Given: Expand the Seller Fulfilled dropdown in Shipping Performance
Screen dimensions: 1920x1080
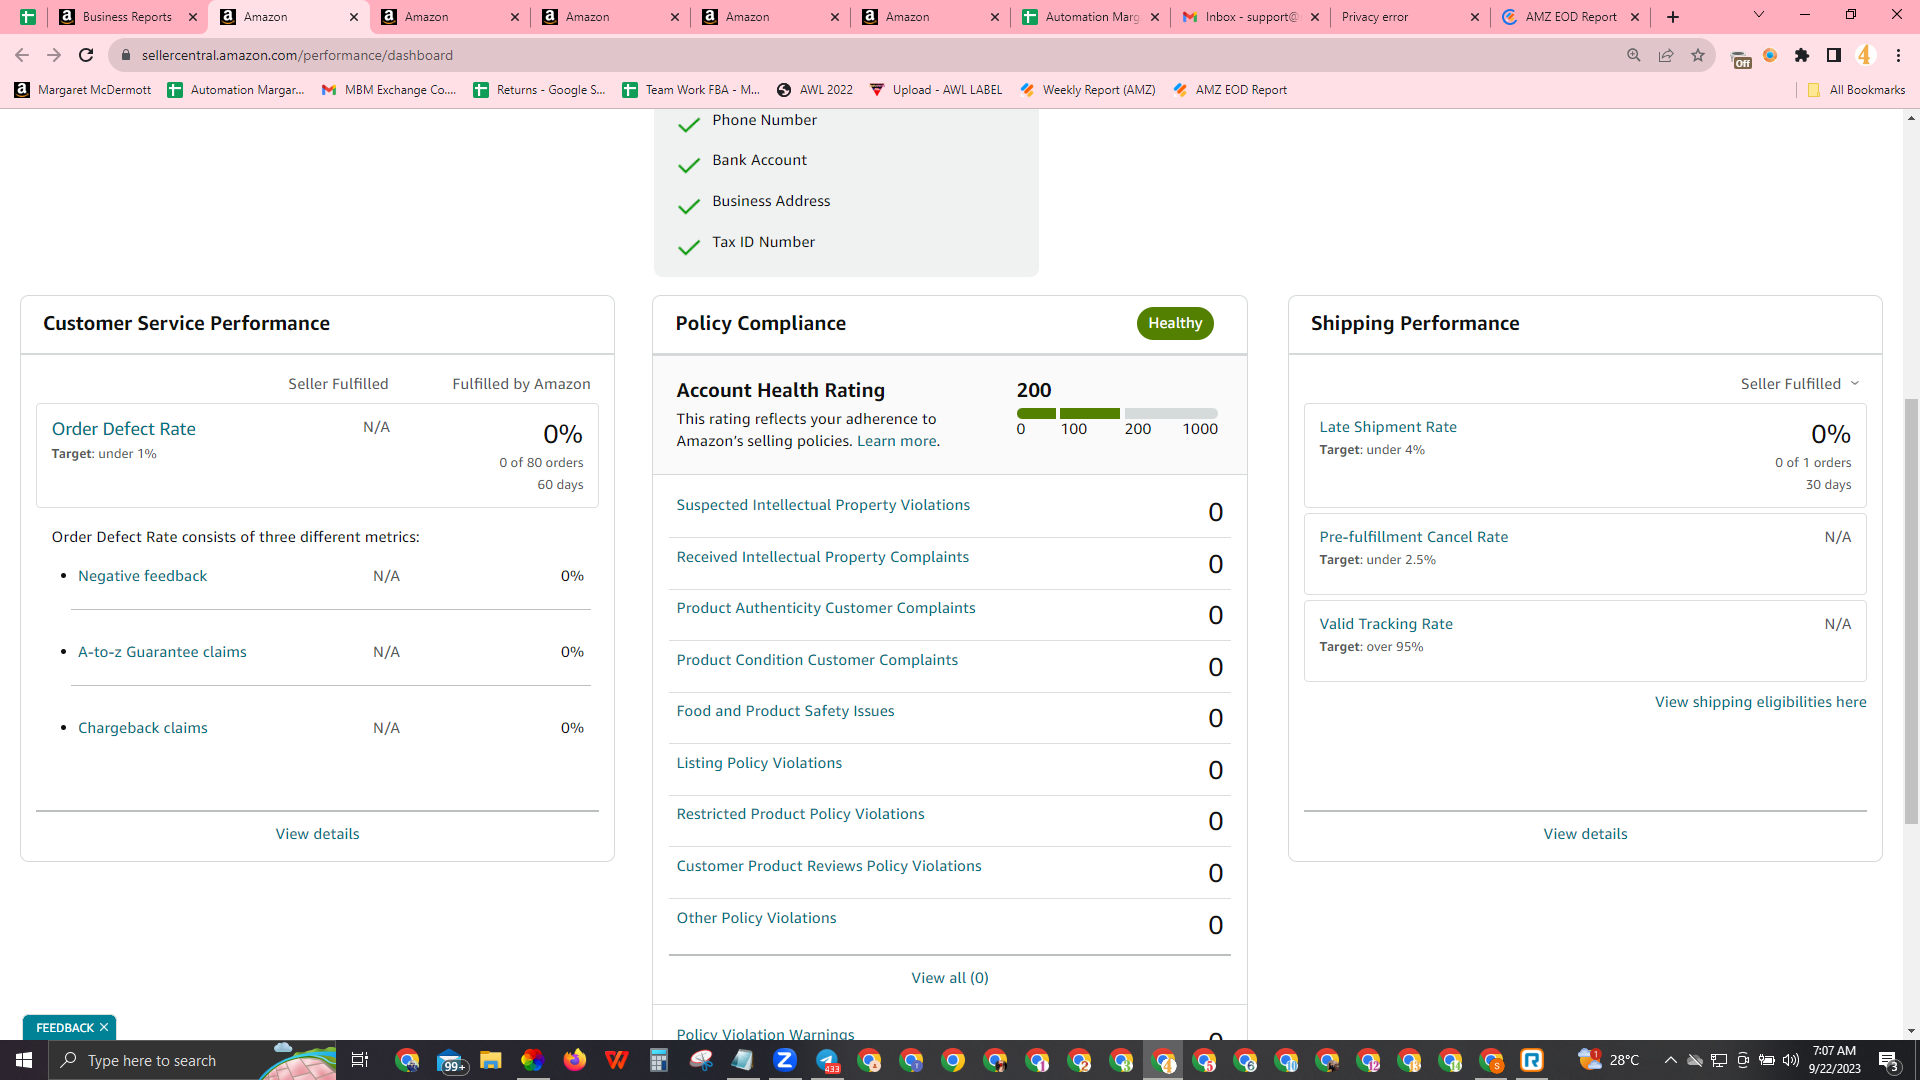Looking at the screenshot, I should coord(1800,384).
